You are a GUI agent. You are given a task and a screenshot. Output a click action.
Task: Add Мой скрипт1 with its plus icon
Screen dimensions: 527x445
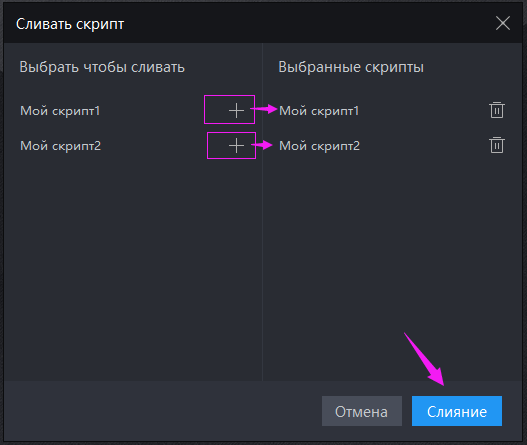click(236, 110)
